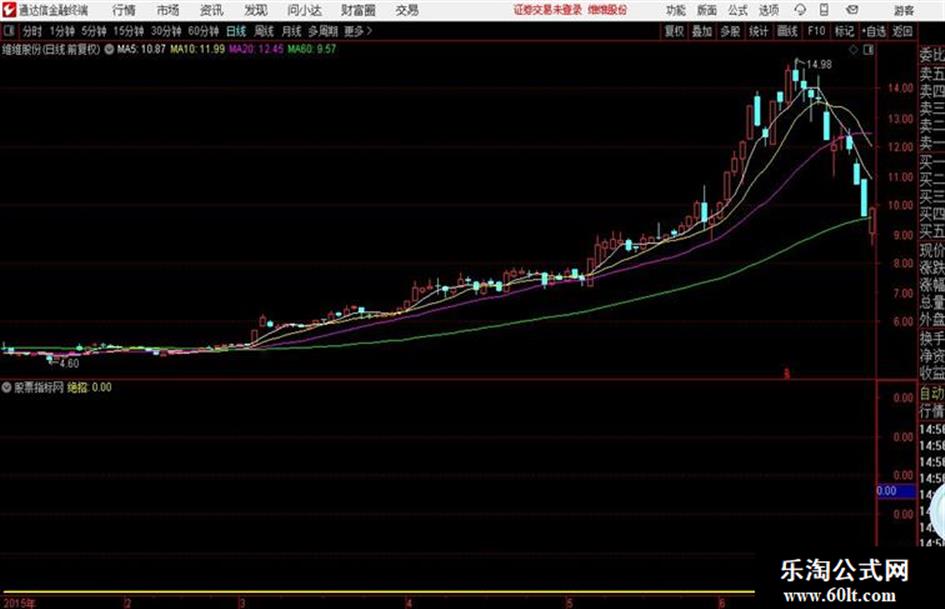The image size is (945, 609).
Task: Click the 维维股份(日线 前复权) chart title
Action: (51, 49)
